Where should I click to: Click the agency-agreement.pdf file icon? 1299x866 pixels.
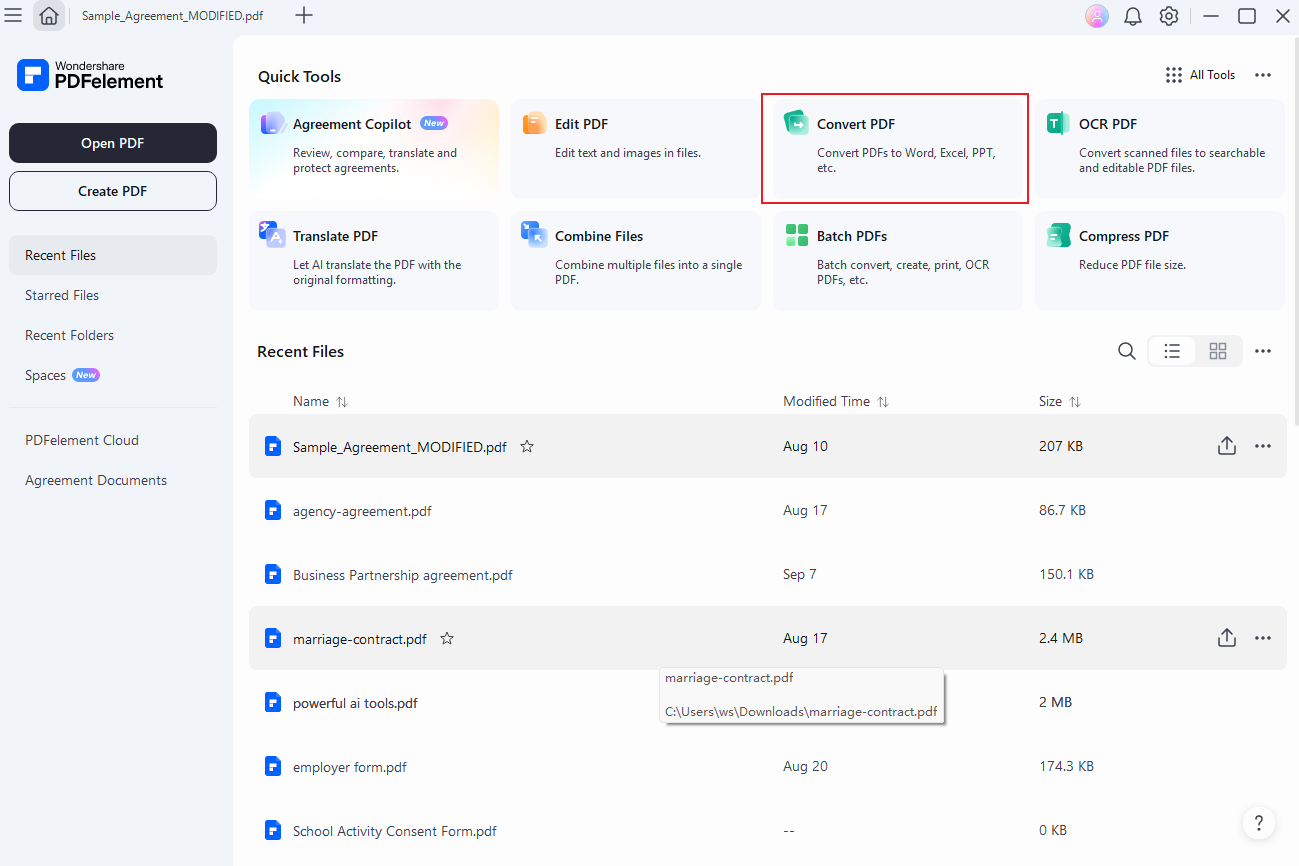[x=272, y=510]
